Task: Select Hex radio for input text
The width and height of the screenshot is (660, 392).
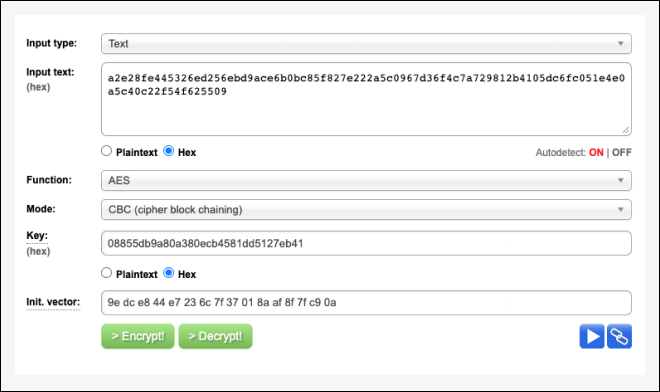Action: (x=168, y=151)
